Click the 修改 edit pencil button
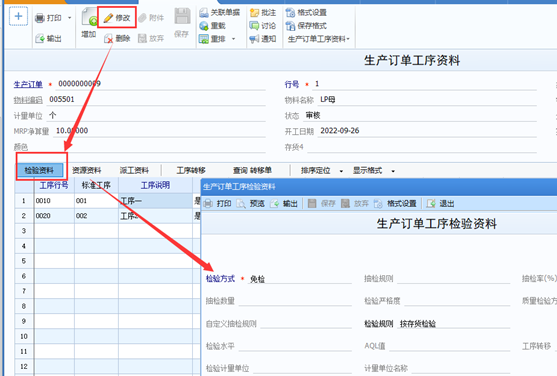The height and width of the screenshot is (376, 557). pos(117,17)
